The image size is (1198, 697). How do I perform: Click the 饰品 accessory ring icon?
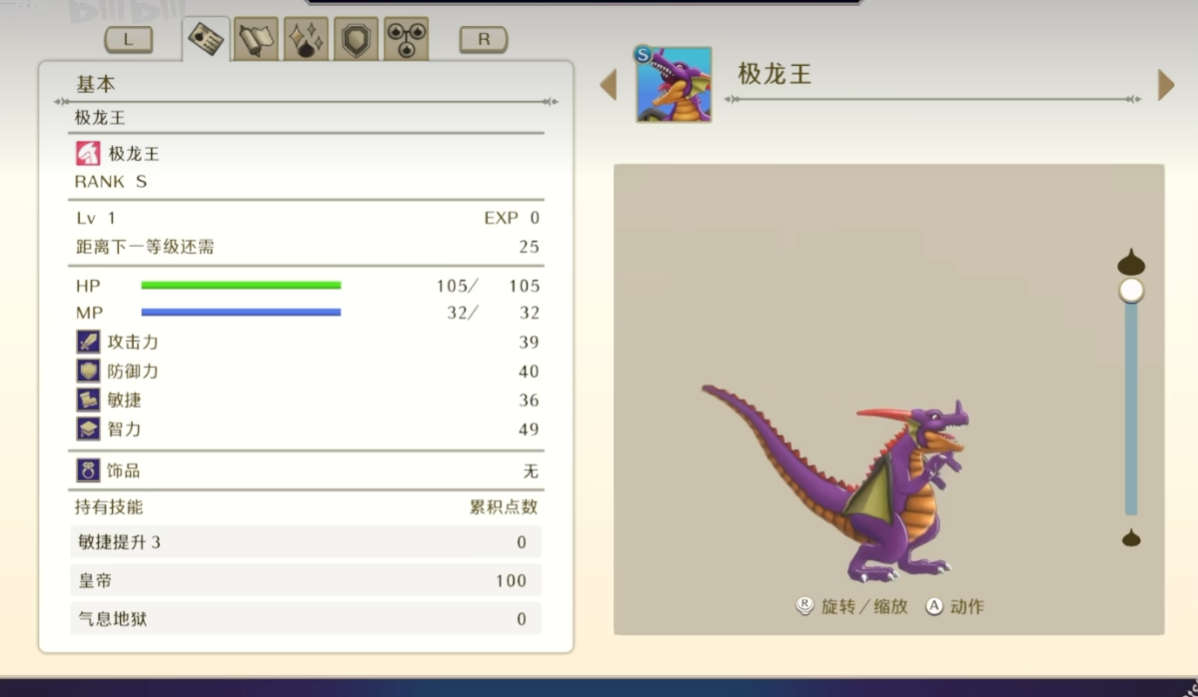88,470
